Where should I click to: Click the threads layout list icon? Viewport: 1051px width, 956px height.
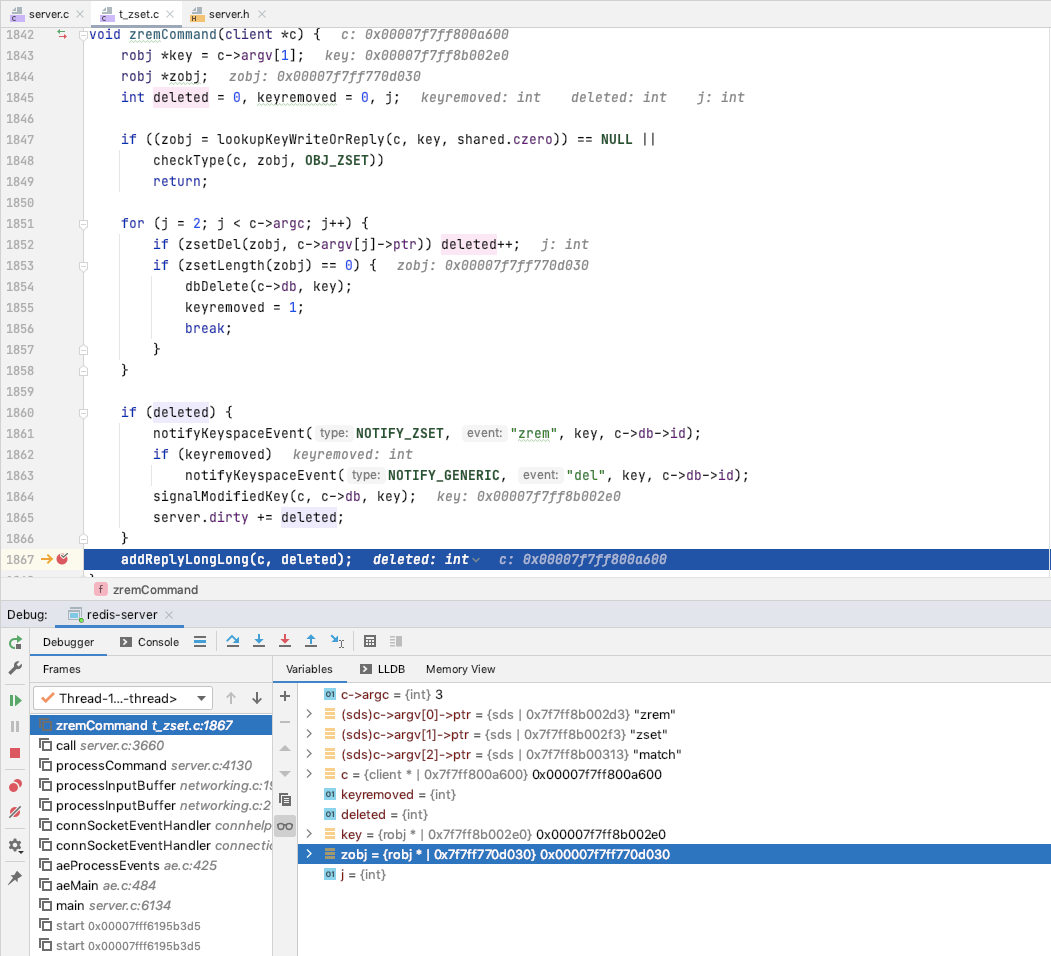(x=200, y=642)
